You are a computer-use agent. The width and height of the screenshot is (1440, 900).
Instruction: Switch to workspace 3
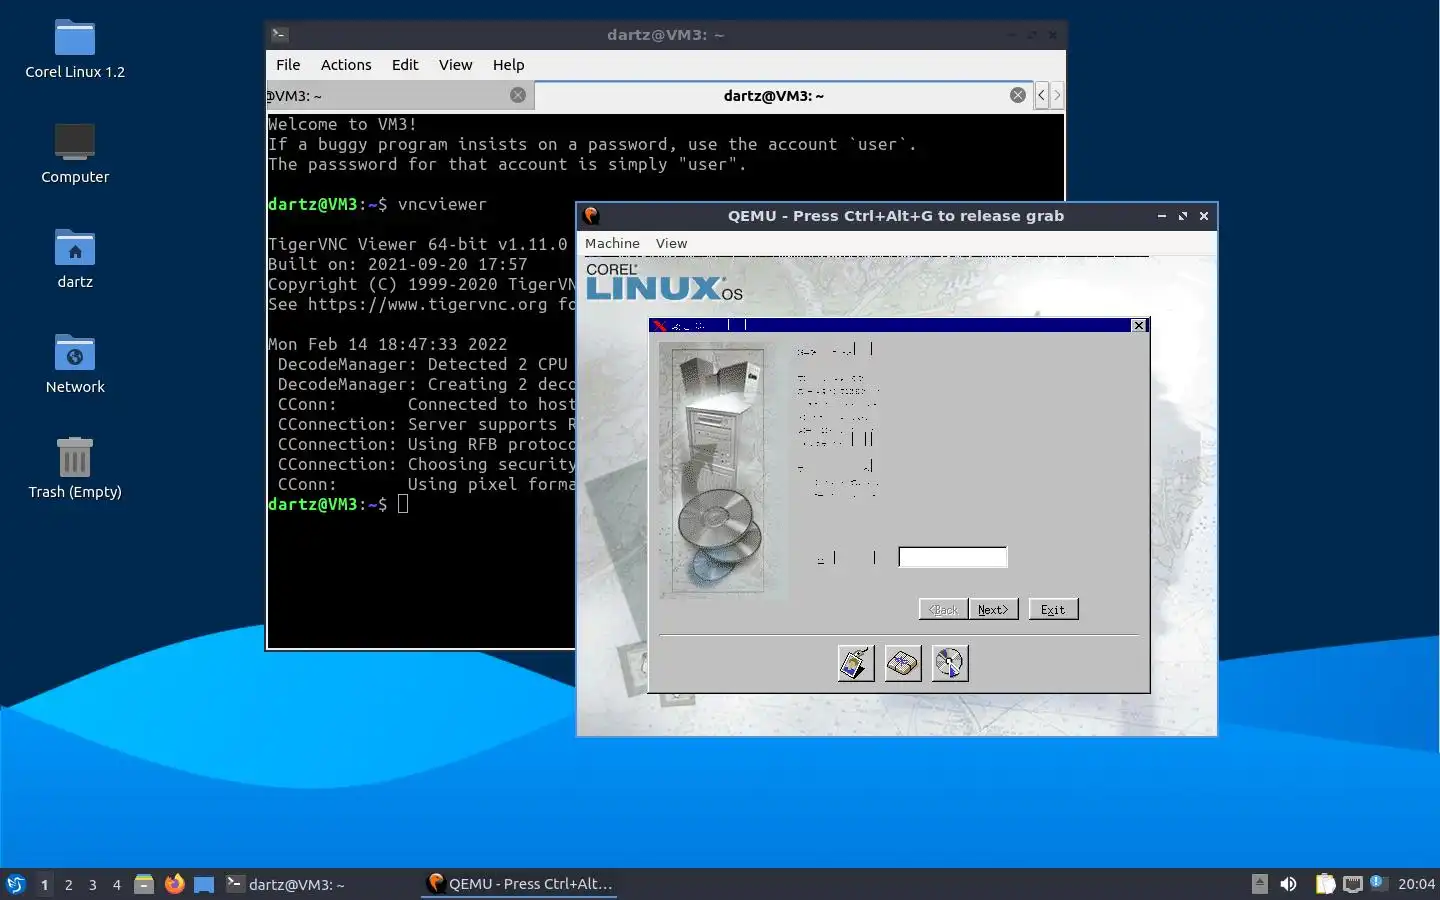point(92,884)
